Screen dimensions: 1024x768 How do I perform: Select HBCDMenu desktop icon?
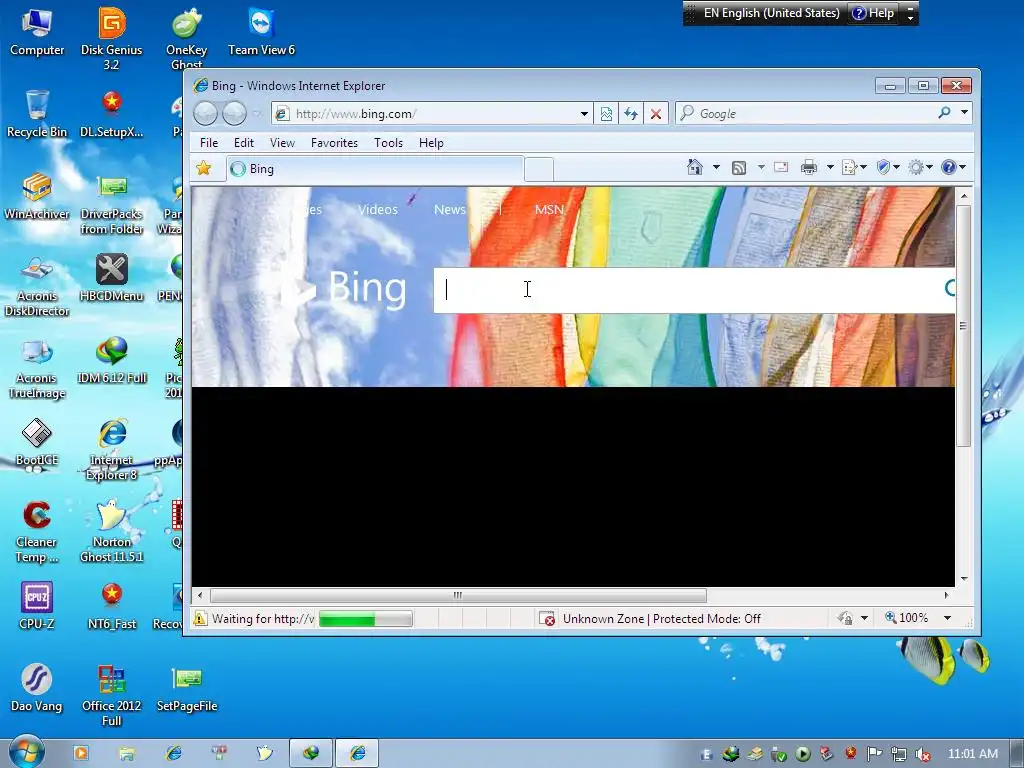click(x=112, y=278)
